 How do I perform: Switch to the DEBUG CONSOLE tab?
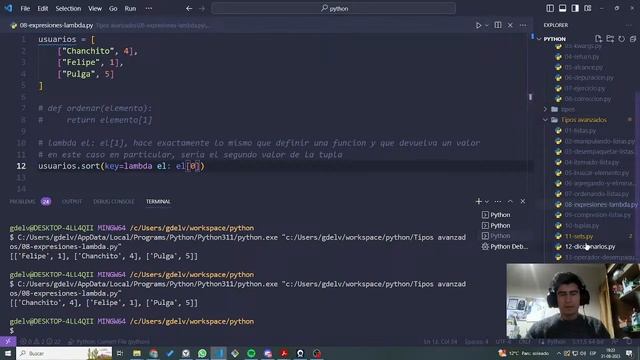(x=113, y=201)
